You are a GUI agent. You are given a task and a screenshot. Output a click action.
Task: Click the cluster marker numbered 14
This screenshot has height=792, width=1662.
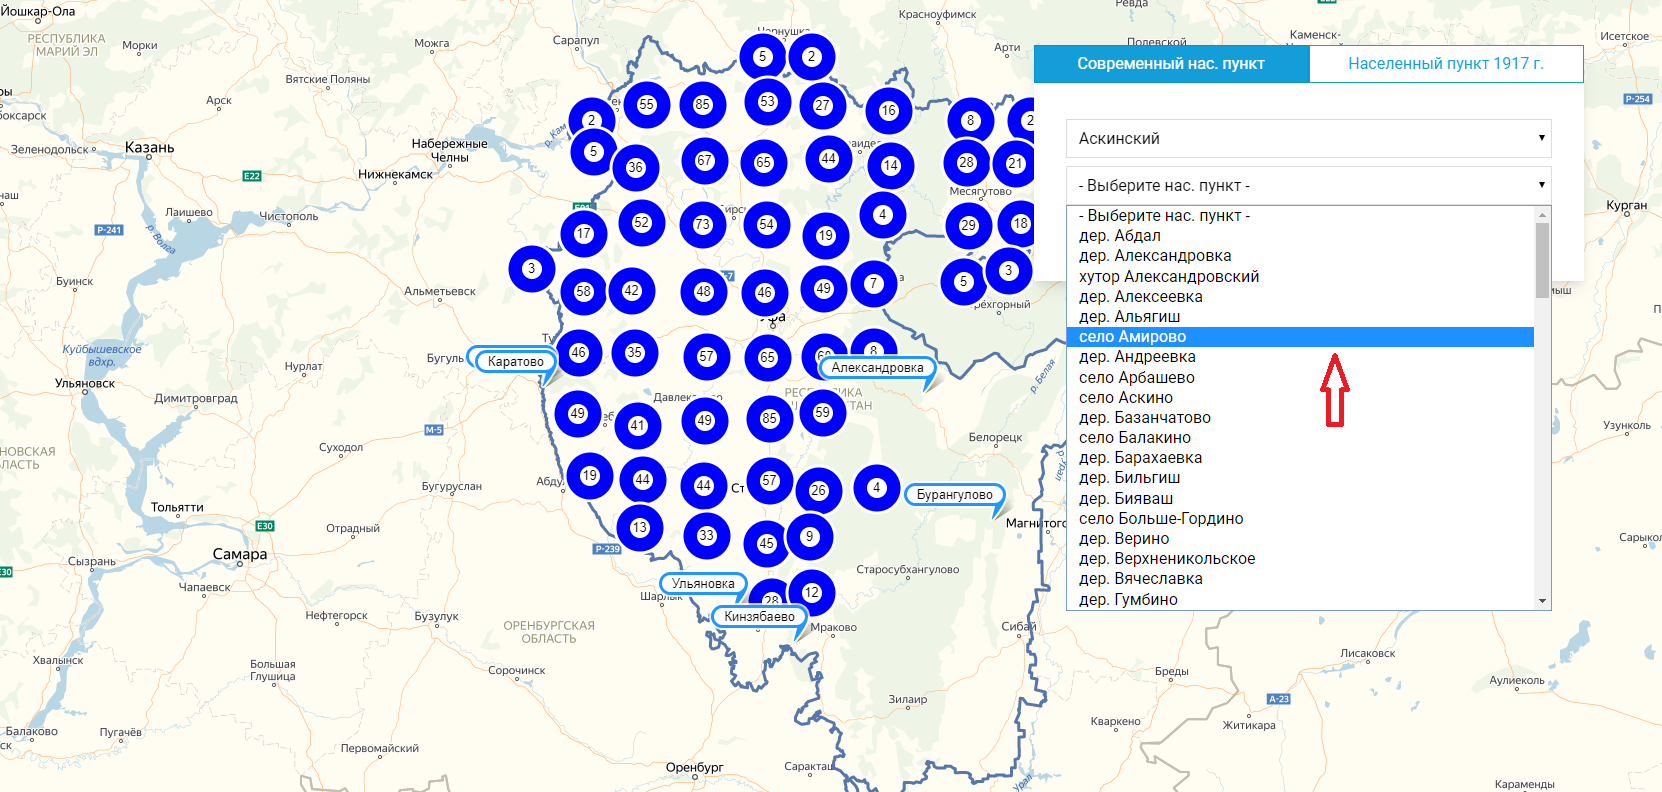pyautogui.click(x=891, y=166)
